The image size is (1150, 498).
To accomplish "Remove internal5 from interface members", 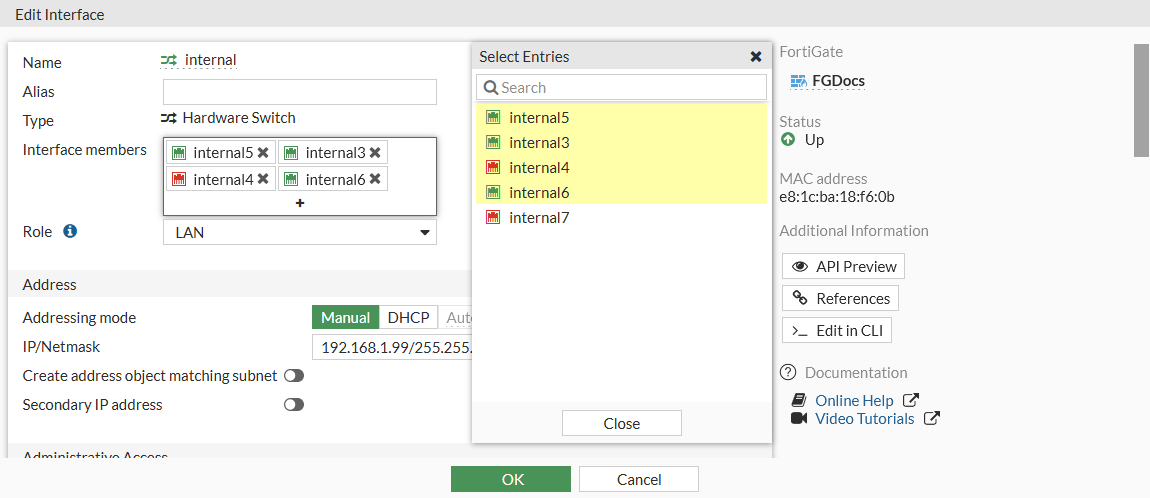I will pyautogui.click(x=263, y=153).
